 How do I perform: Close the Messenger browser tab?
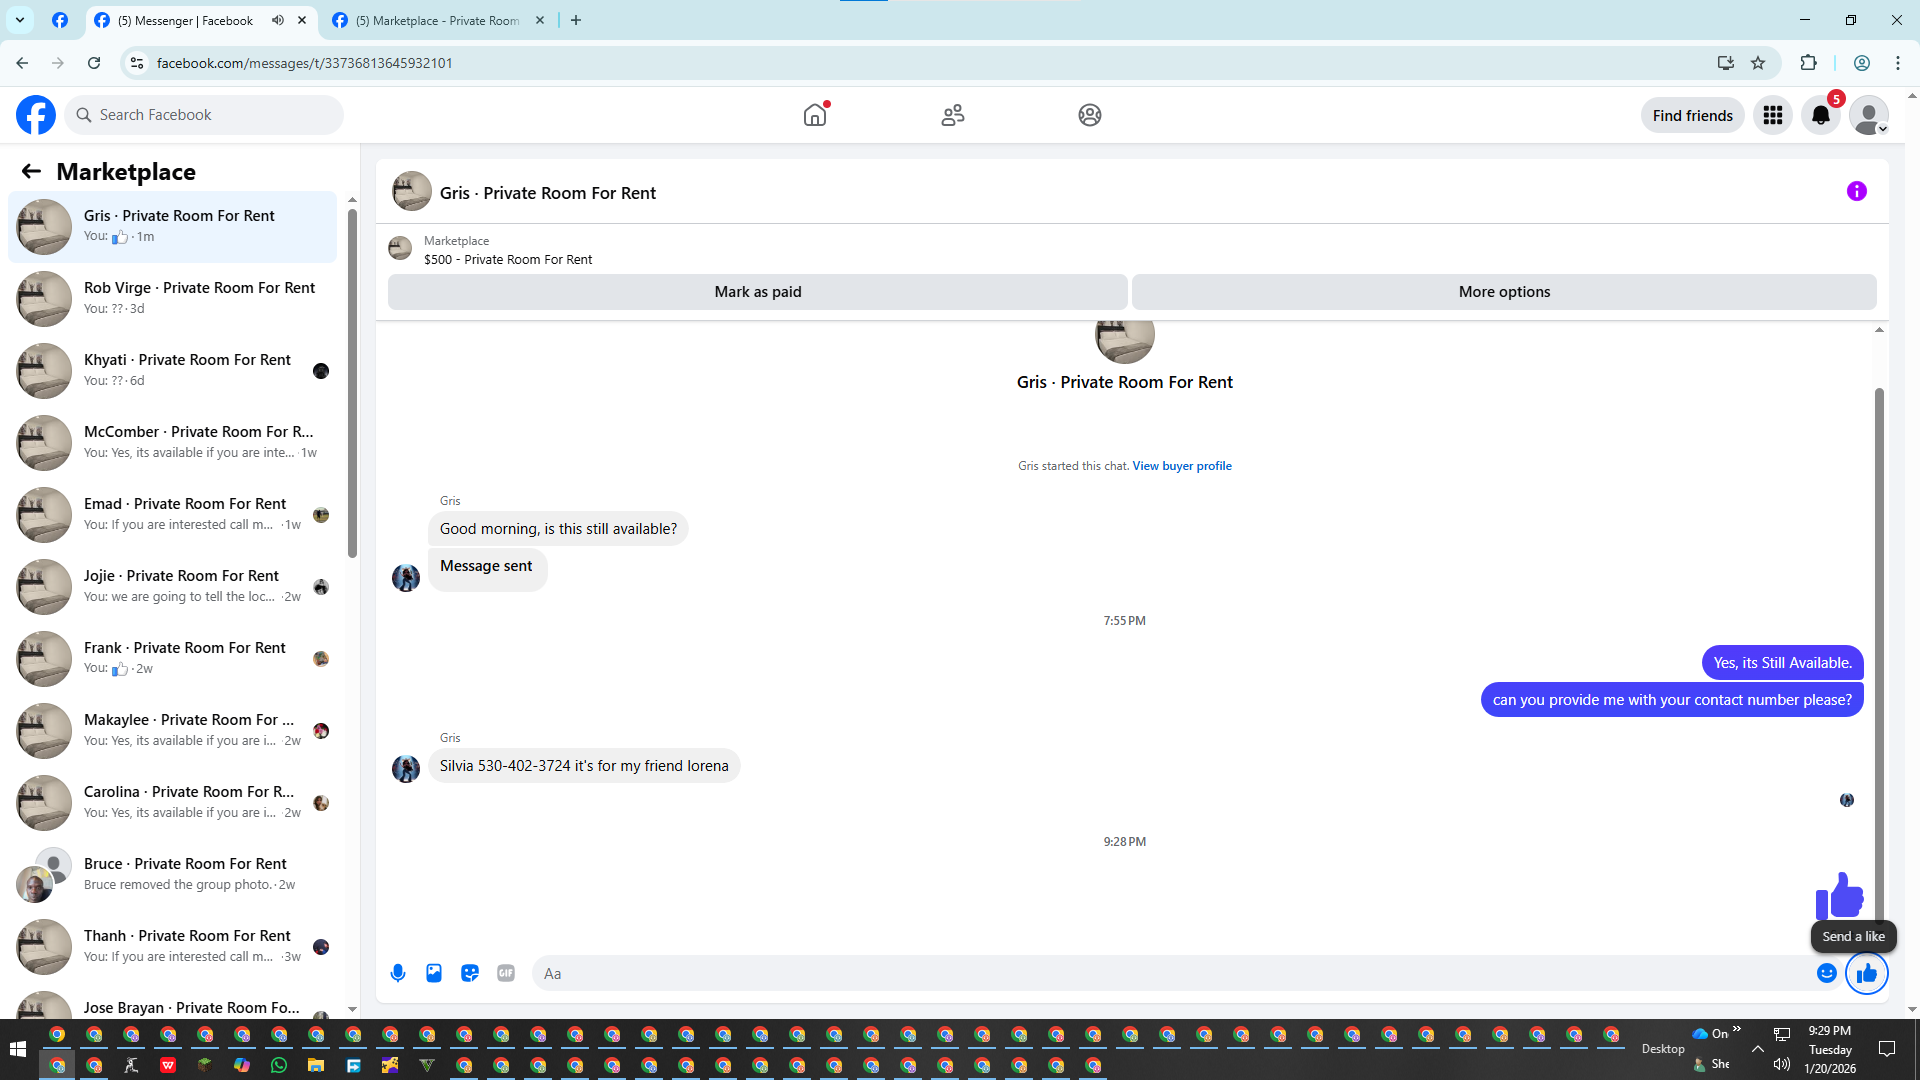302,20
